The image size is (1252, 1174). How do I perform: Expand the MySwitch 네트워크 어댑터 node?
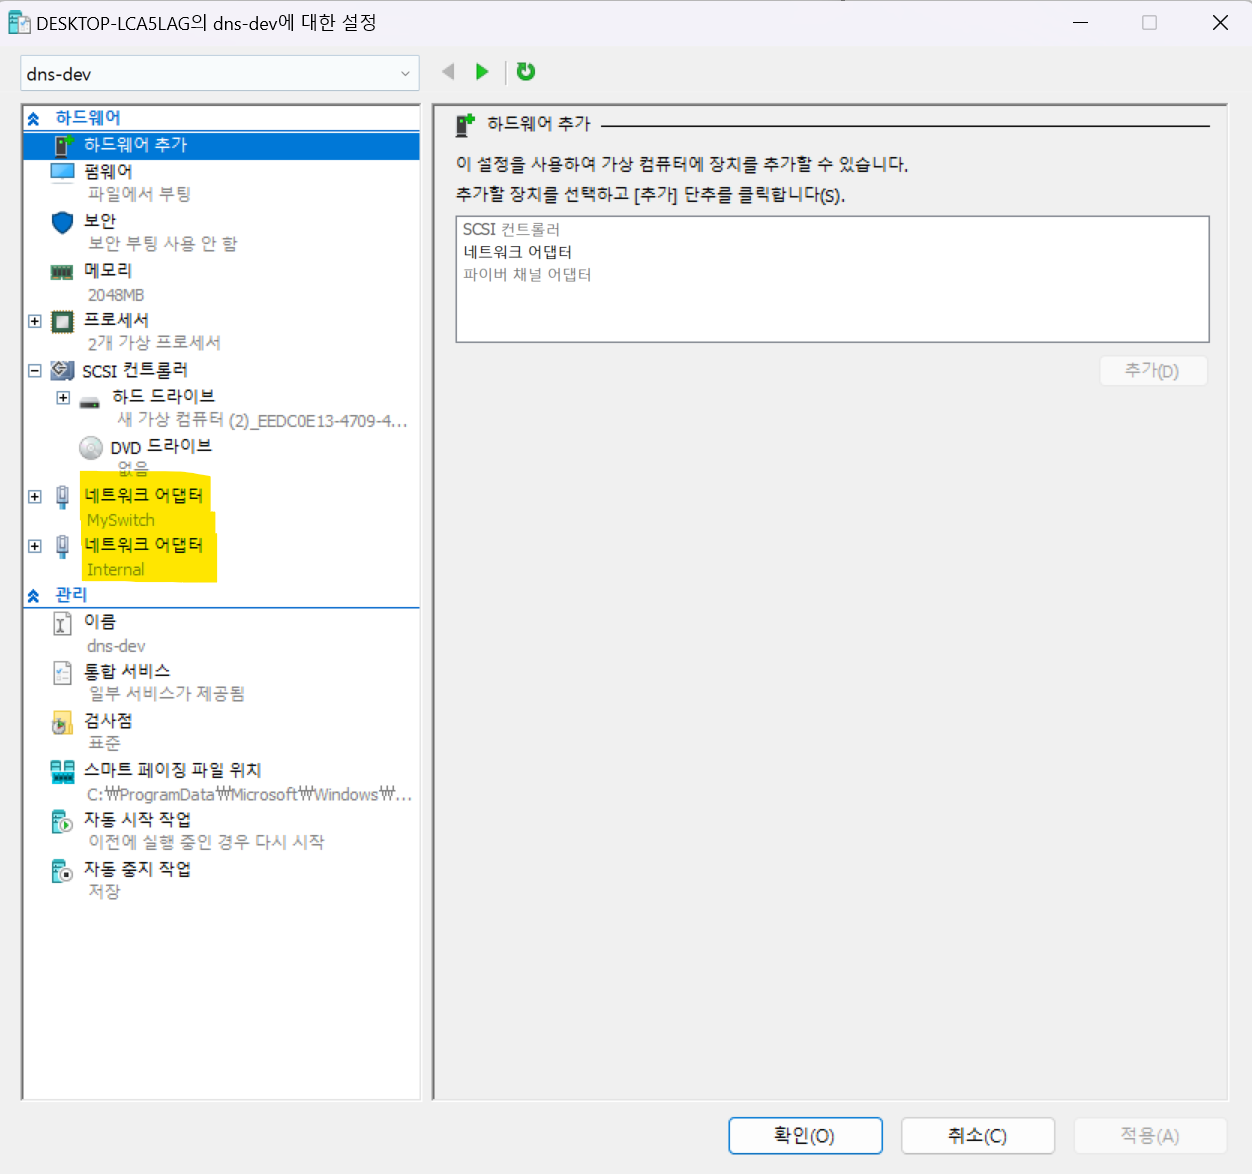click(34, 496)
